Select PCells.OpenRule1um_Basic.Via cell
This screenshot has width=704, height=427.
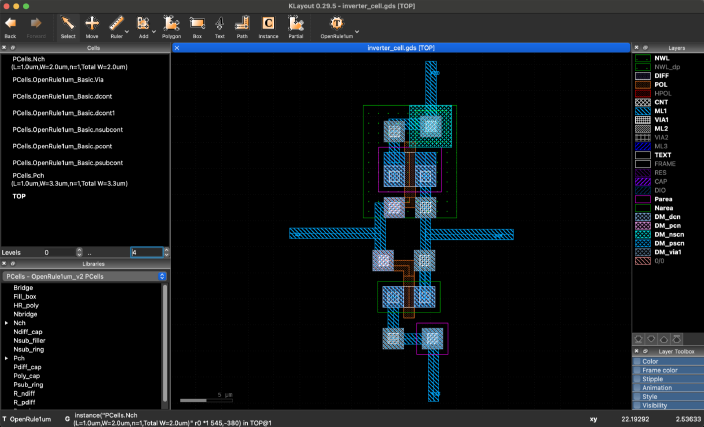click(x=58, y=79)
